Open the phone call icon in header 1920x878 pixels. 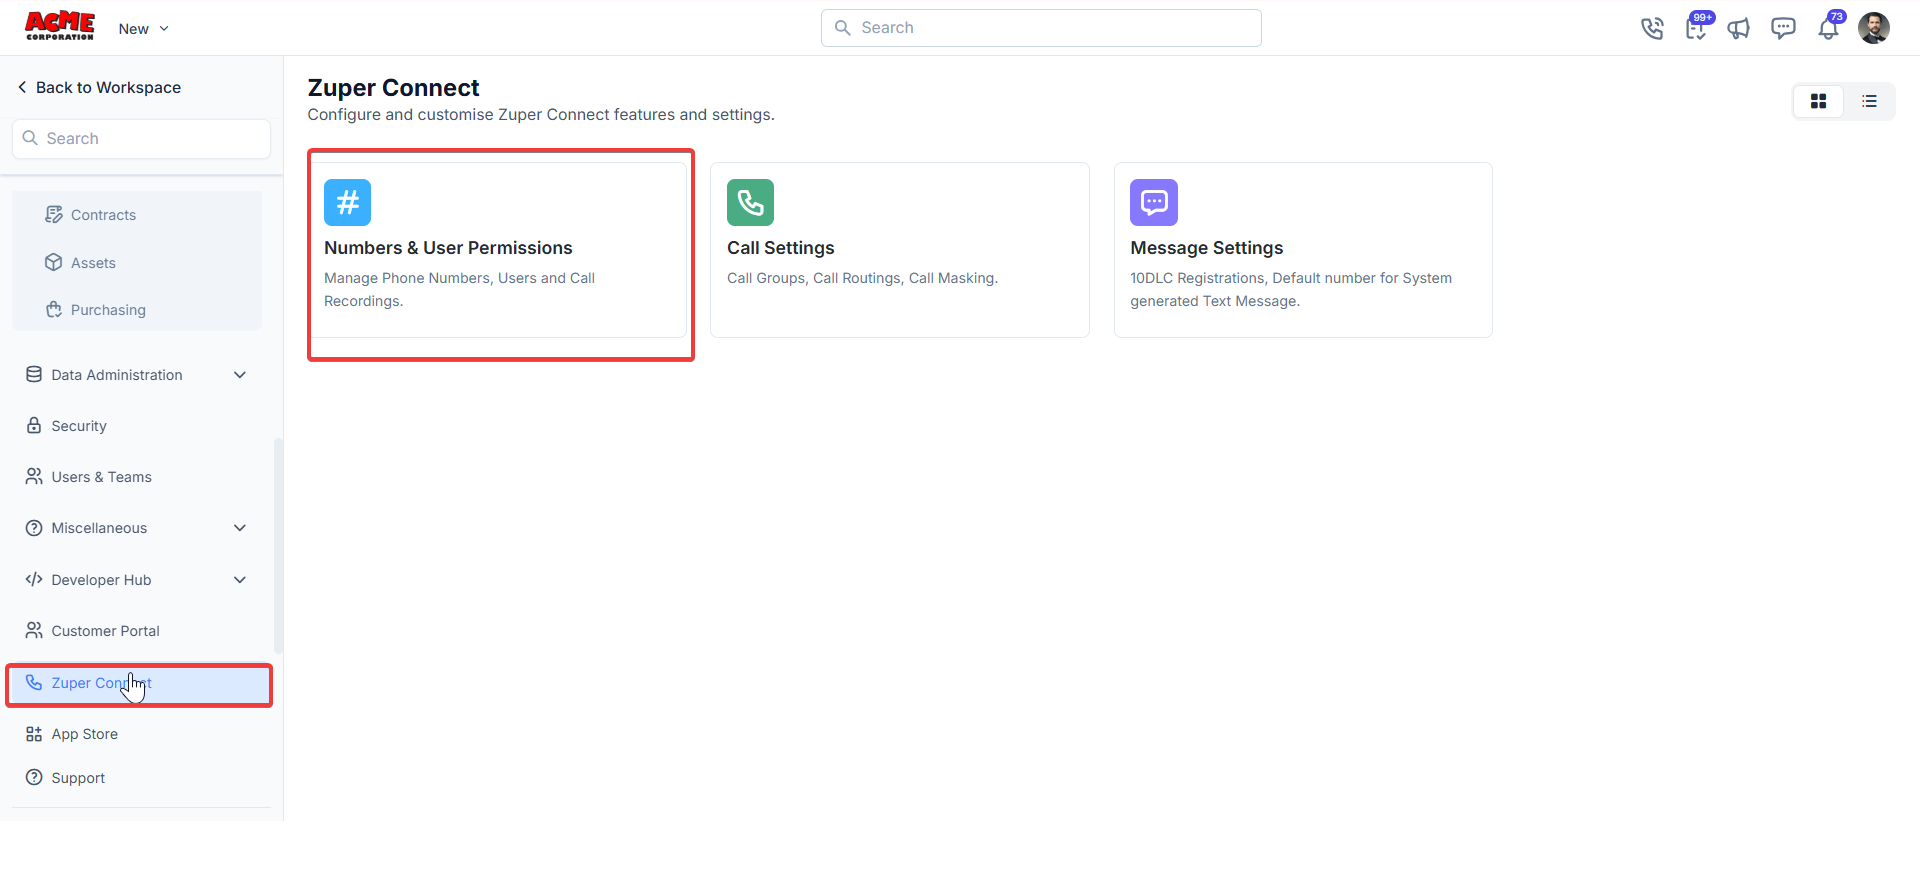coord(1652,28)
